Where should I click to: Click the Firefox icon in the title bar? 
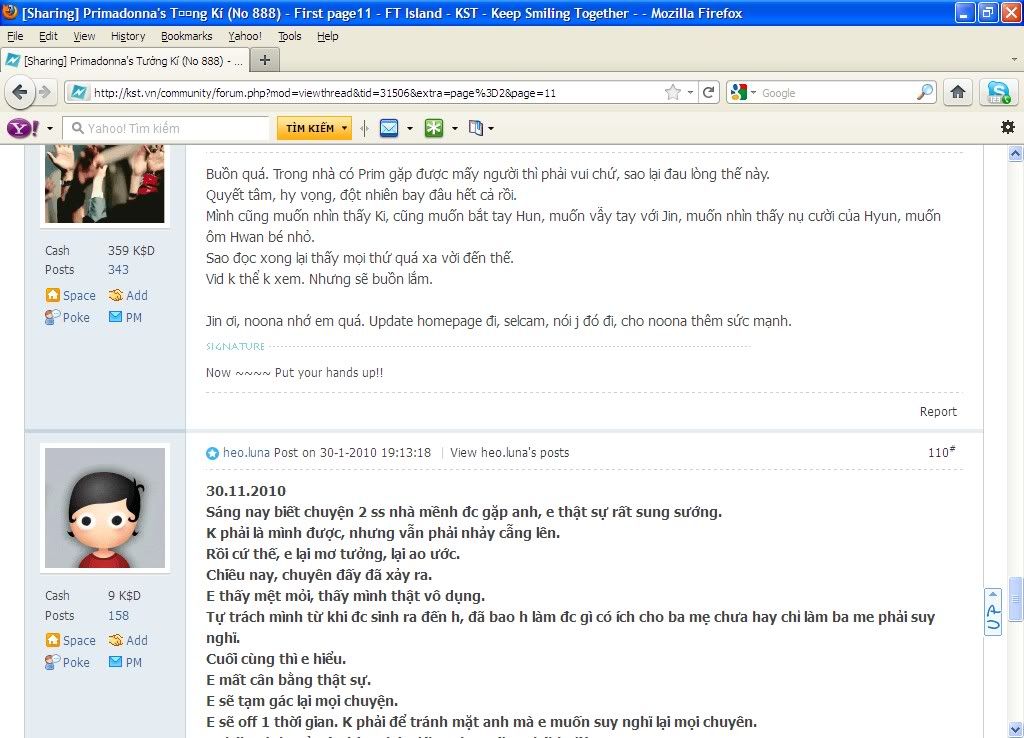[x=10, y=12]
